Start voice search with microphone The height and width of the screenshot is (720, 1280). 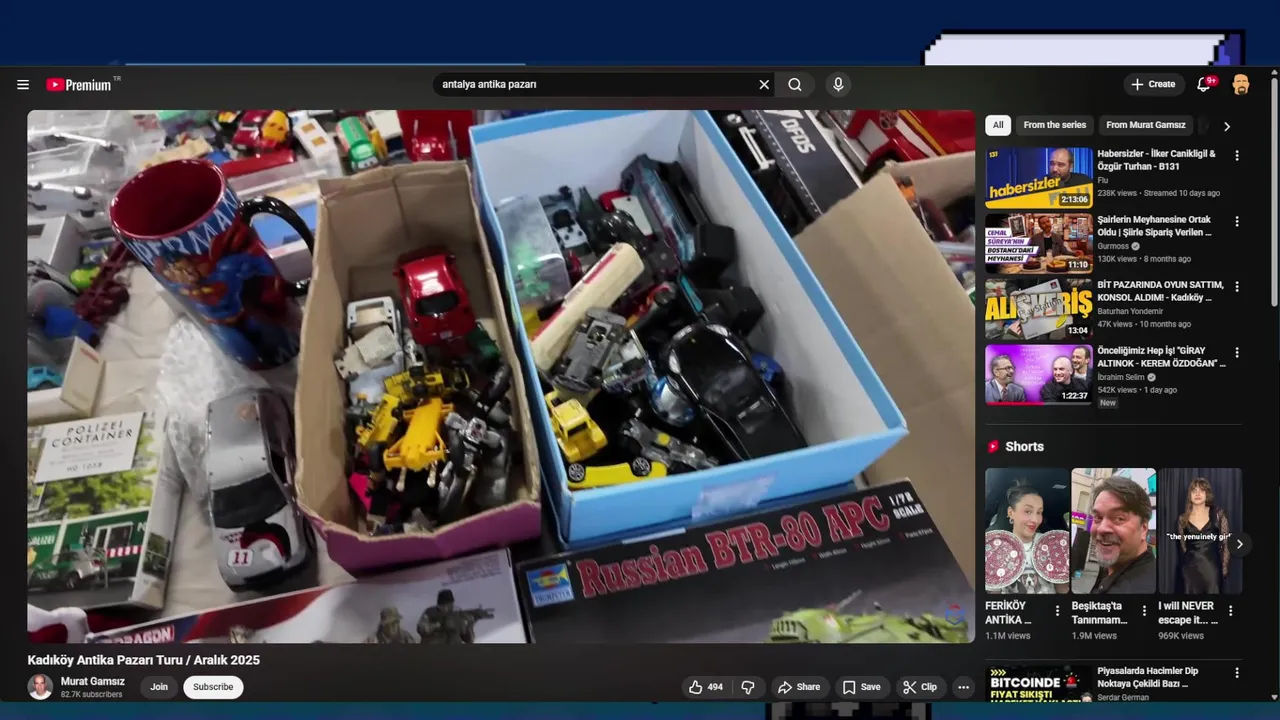click(838, 85)
